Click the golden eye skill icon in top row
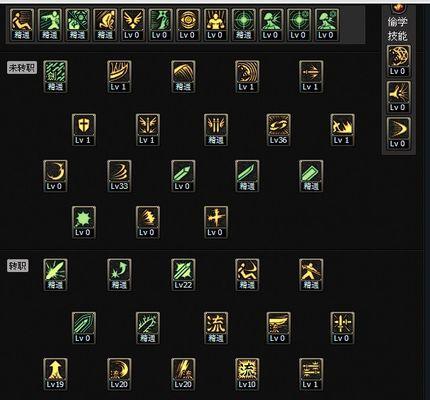The image size is (430, 400). 188,25
